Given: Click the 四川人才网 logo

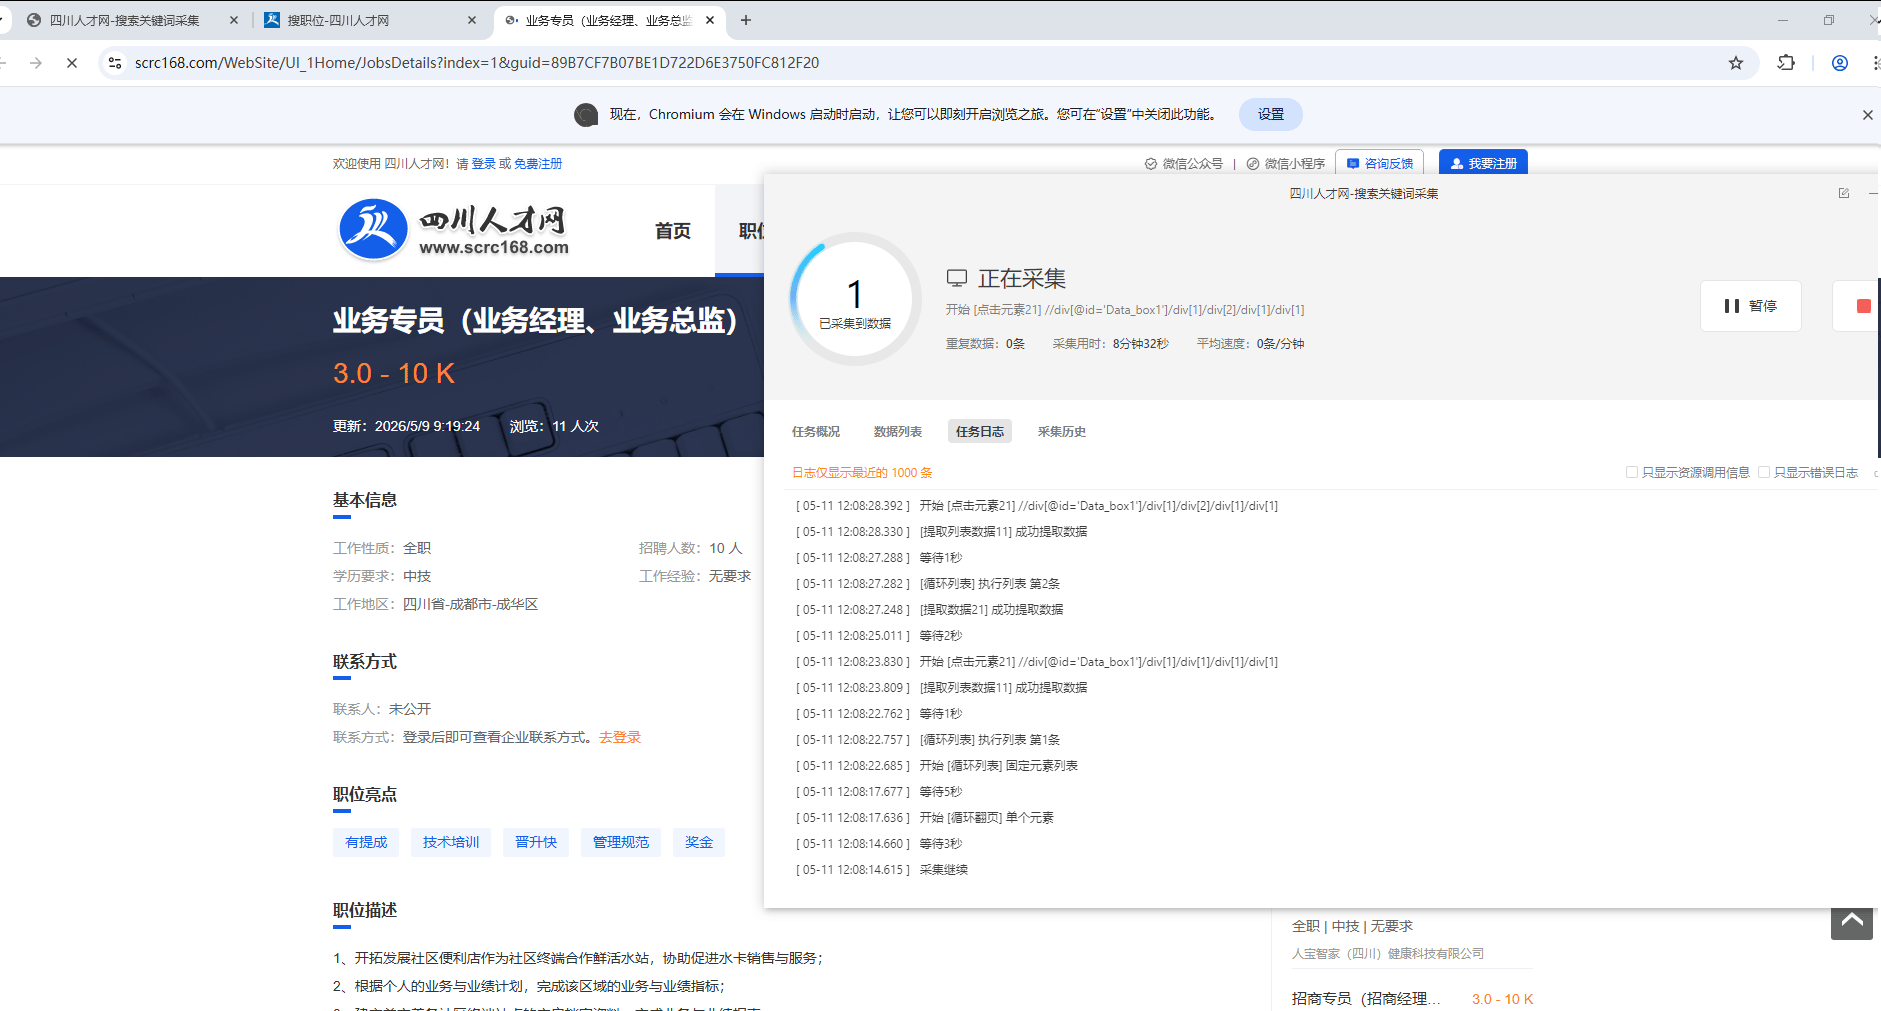Looking at the screenshot, I should 454,229.
